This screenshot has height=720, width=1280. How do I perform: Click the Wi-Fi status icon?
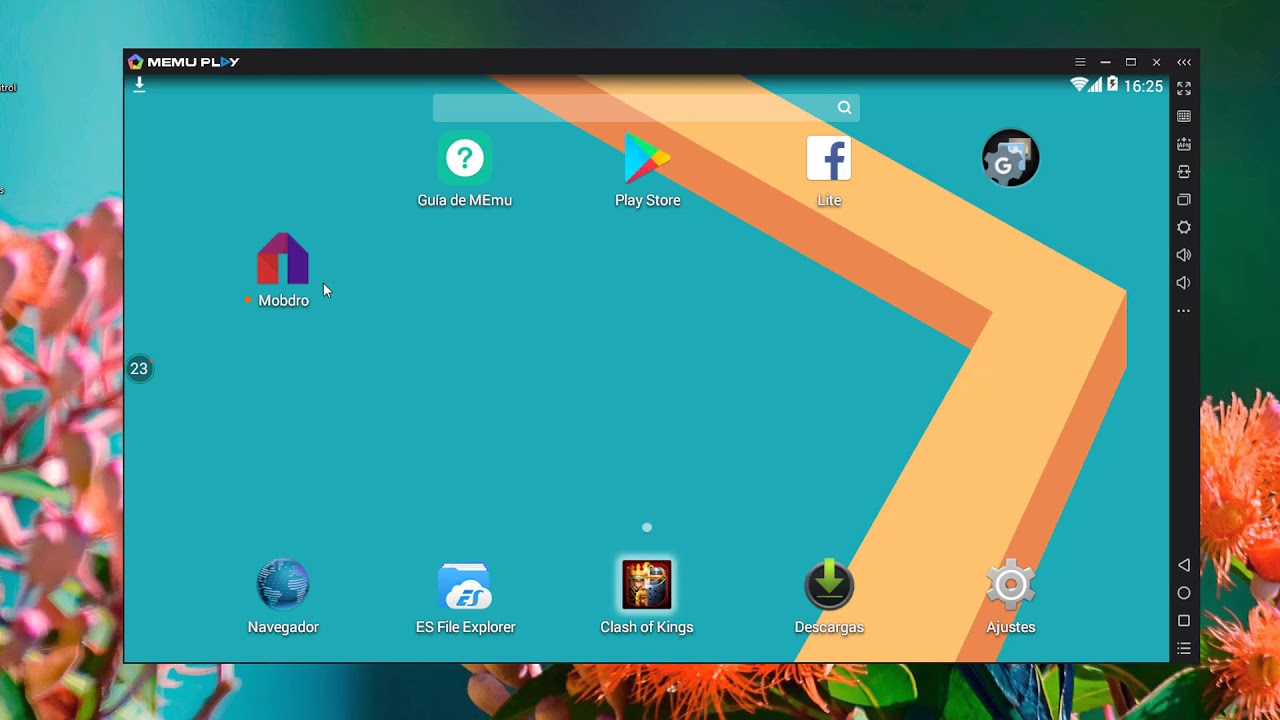point(1079,85)
